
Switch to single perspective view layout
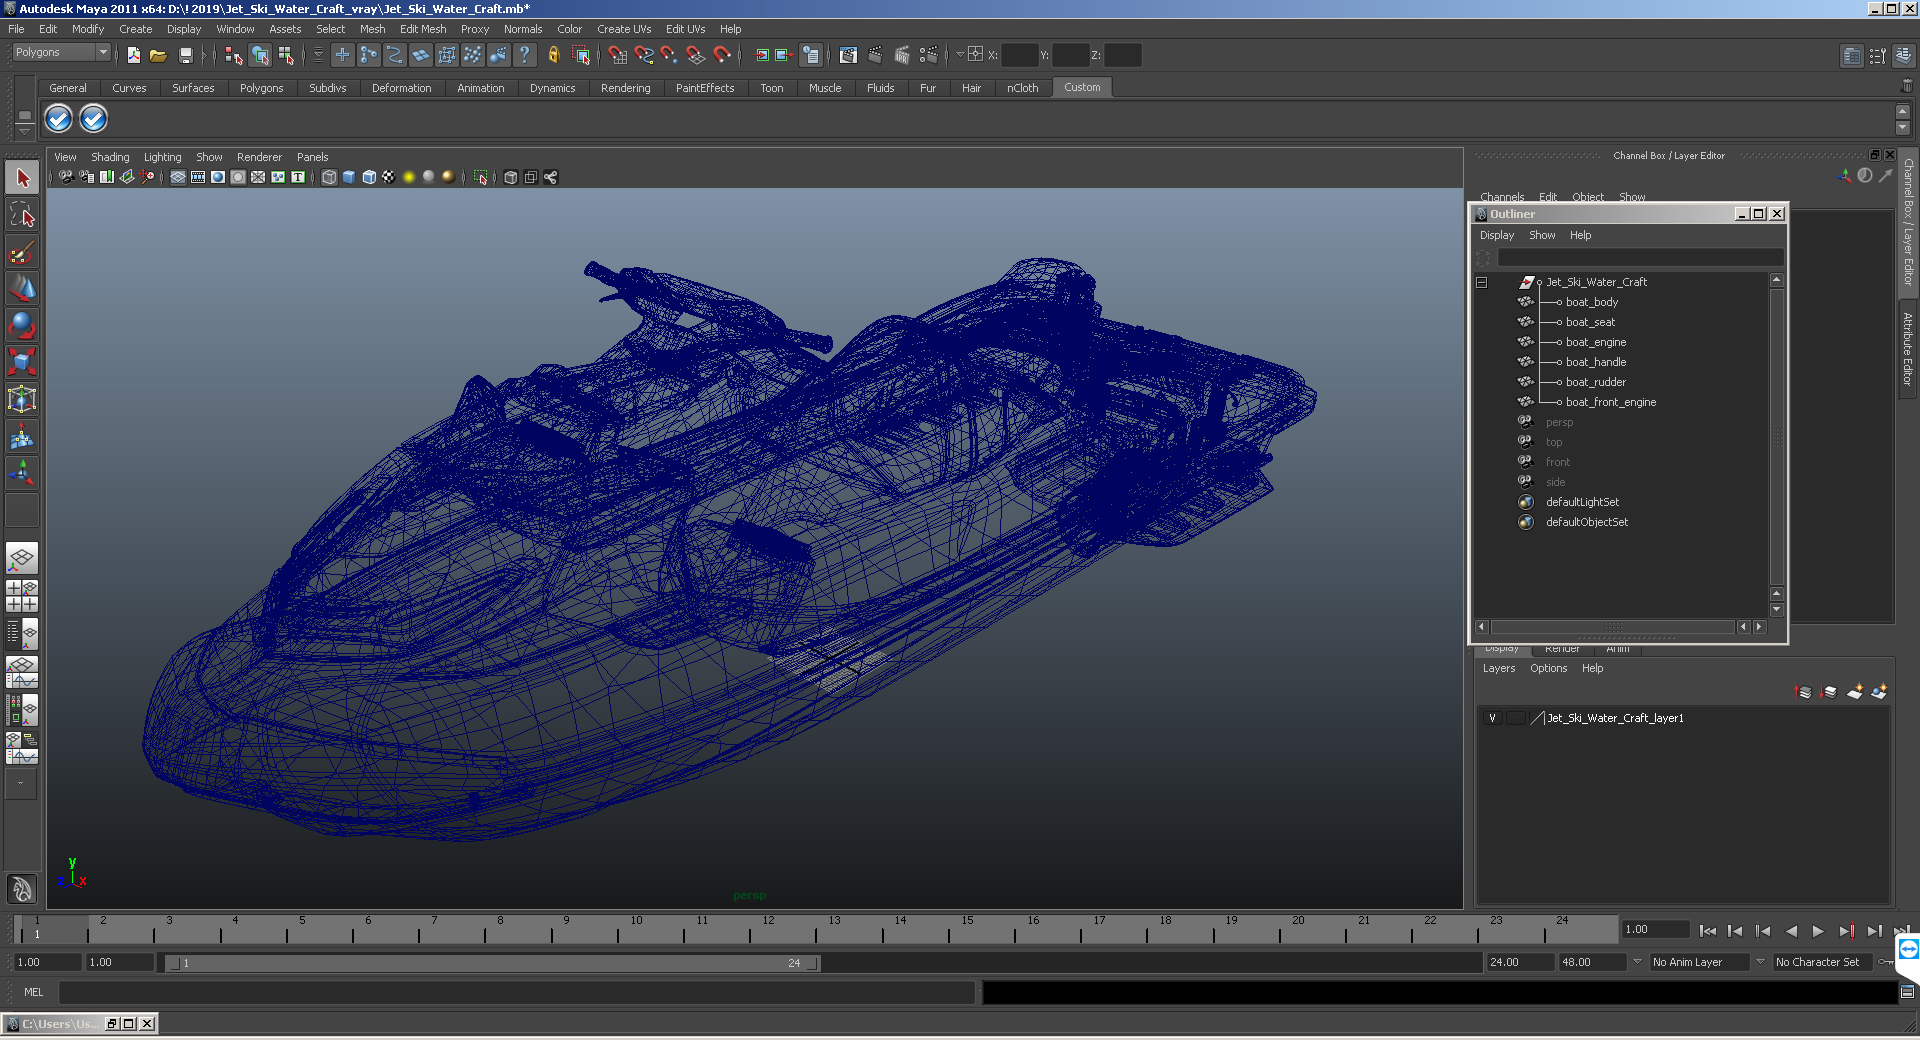[22, 558]
